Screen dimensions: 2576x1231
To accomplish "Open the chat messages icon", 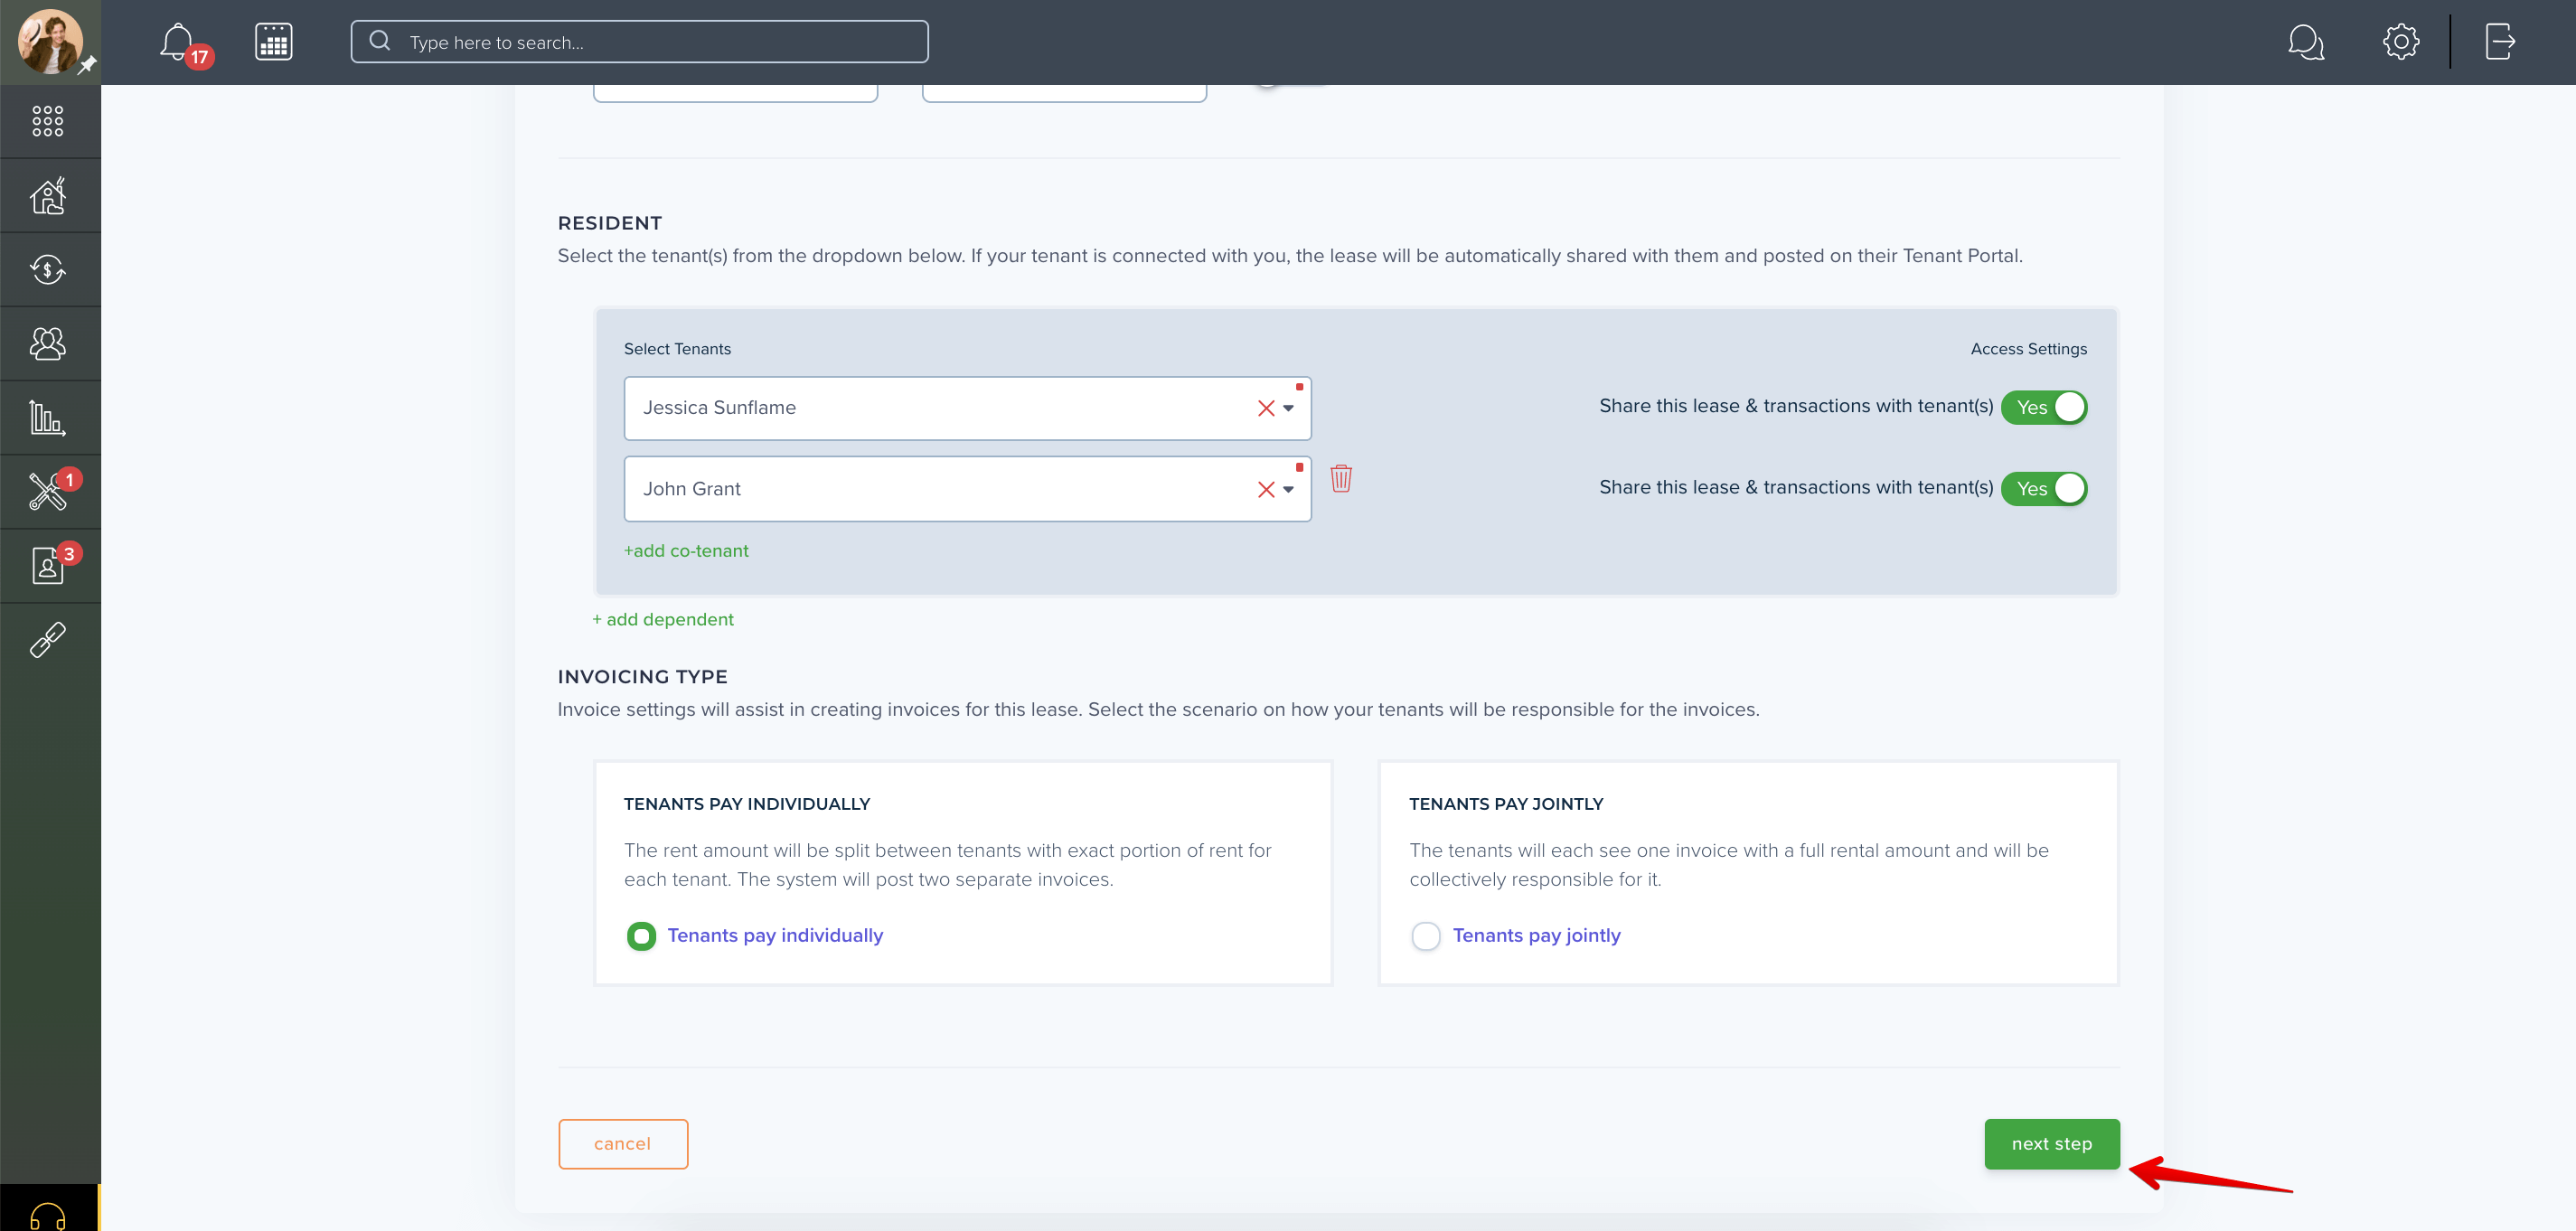I will click(2306, 42).
